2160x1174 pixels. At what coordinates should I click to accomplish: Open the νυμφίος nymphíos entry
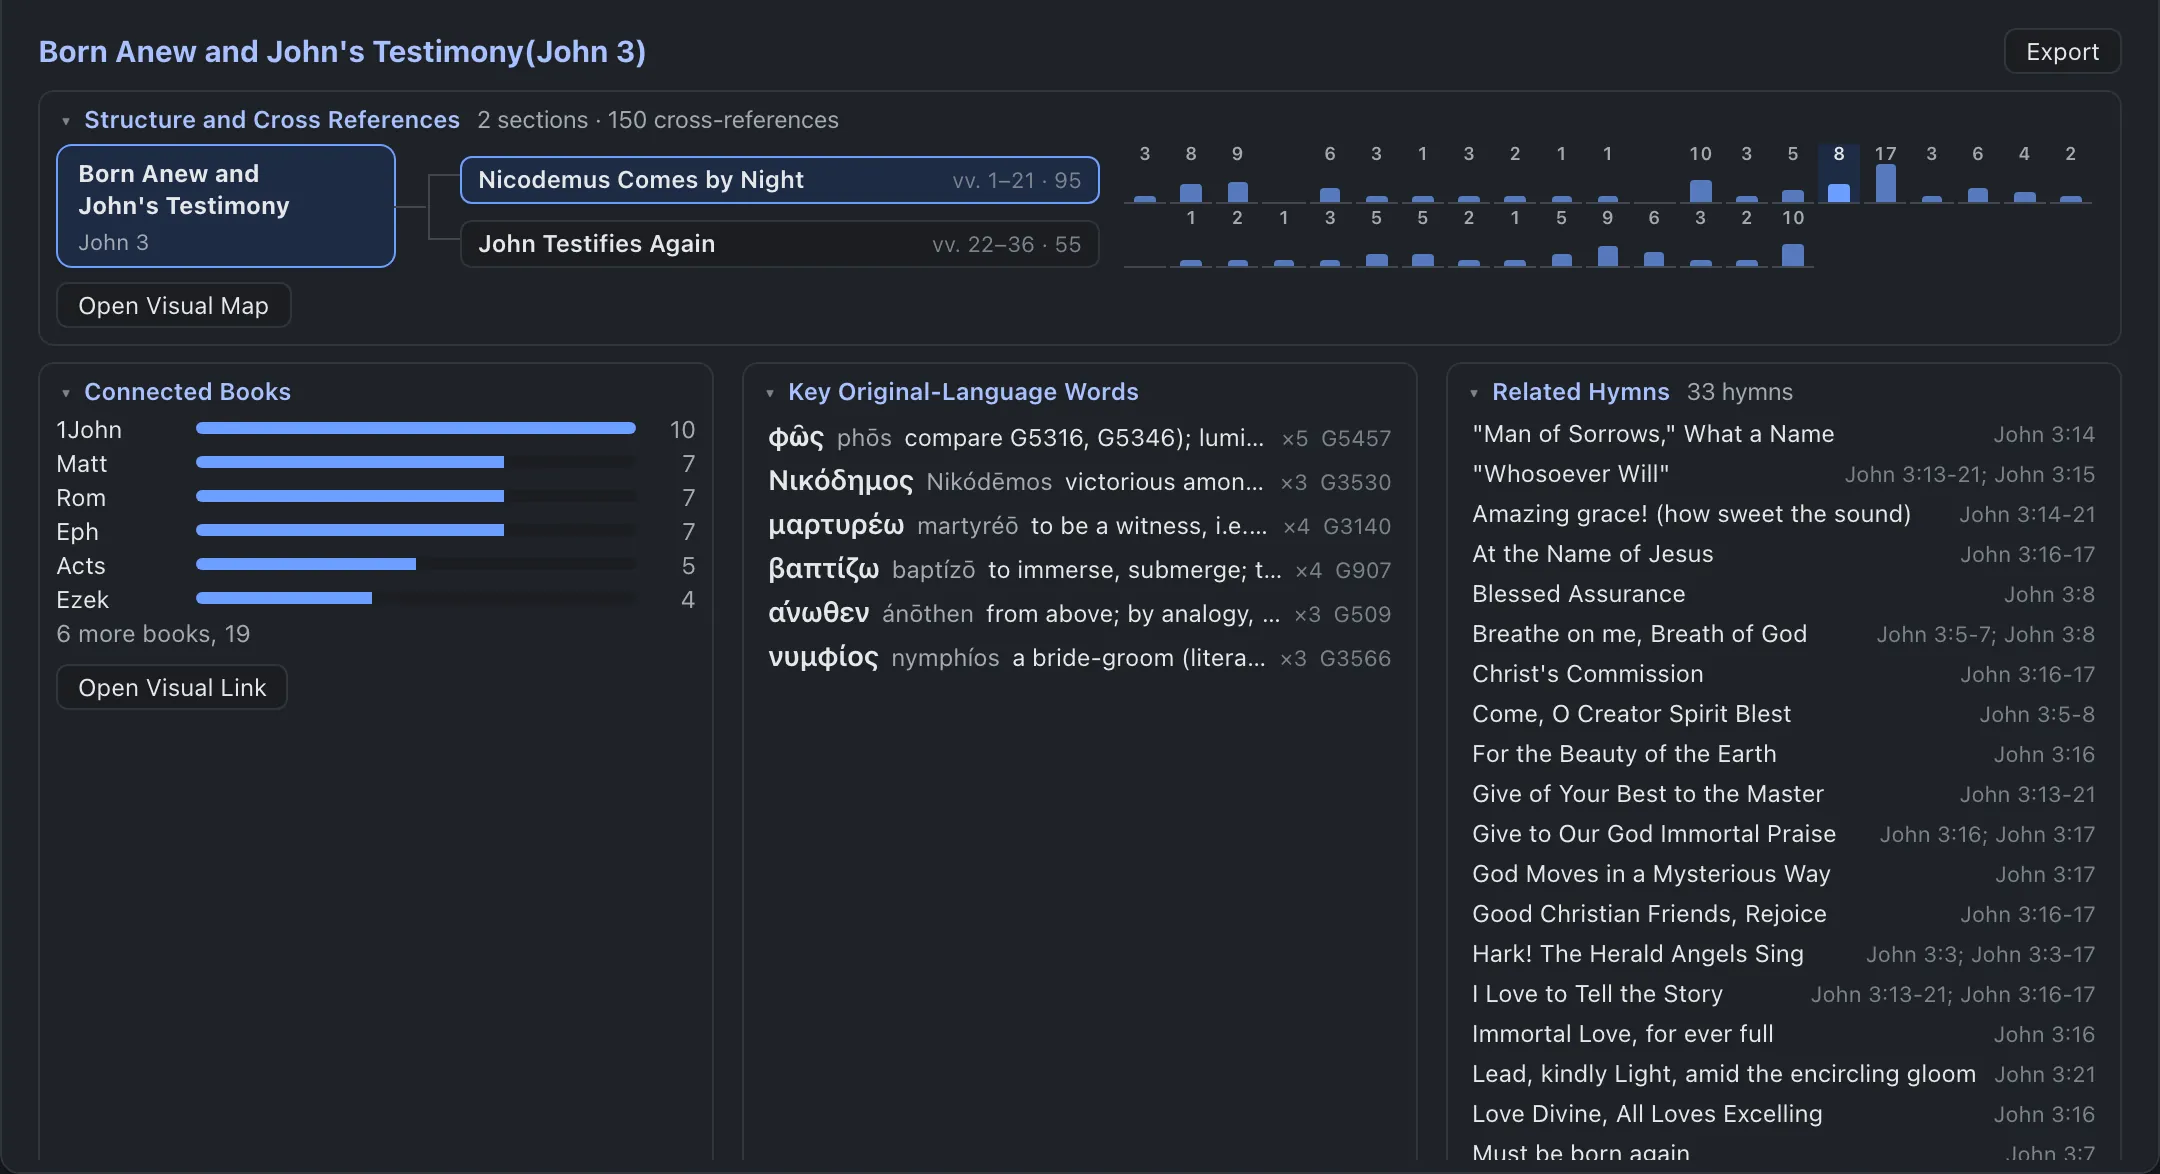[x=1080, y=658]
